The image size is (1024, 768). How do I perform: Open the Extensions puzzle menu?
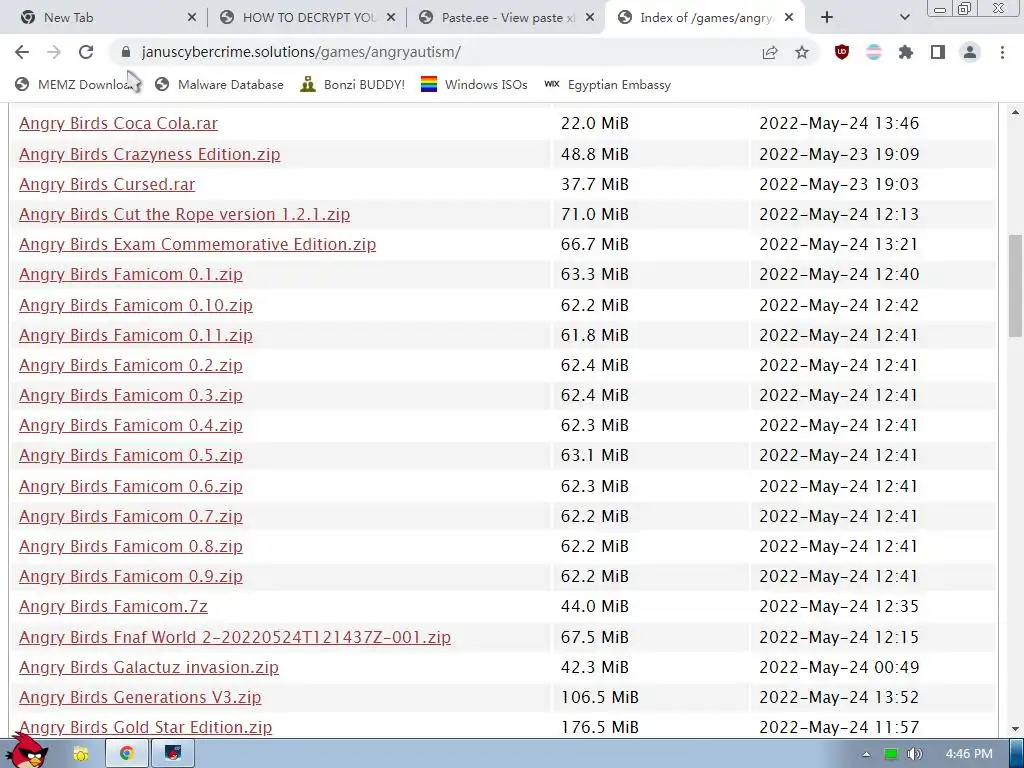906,52
